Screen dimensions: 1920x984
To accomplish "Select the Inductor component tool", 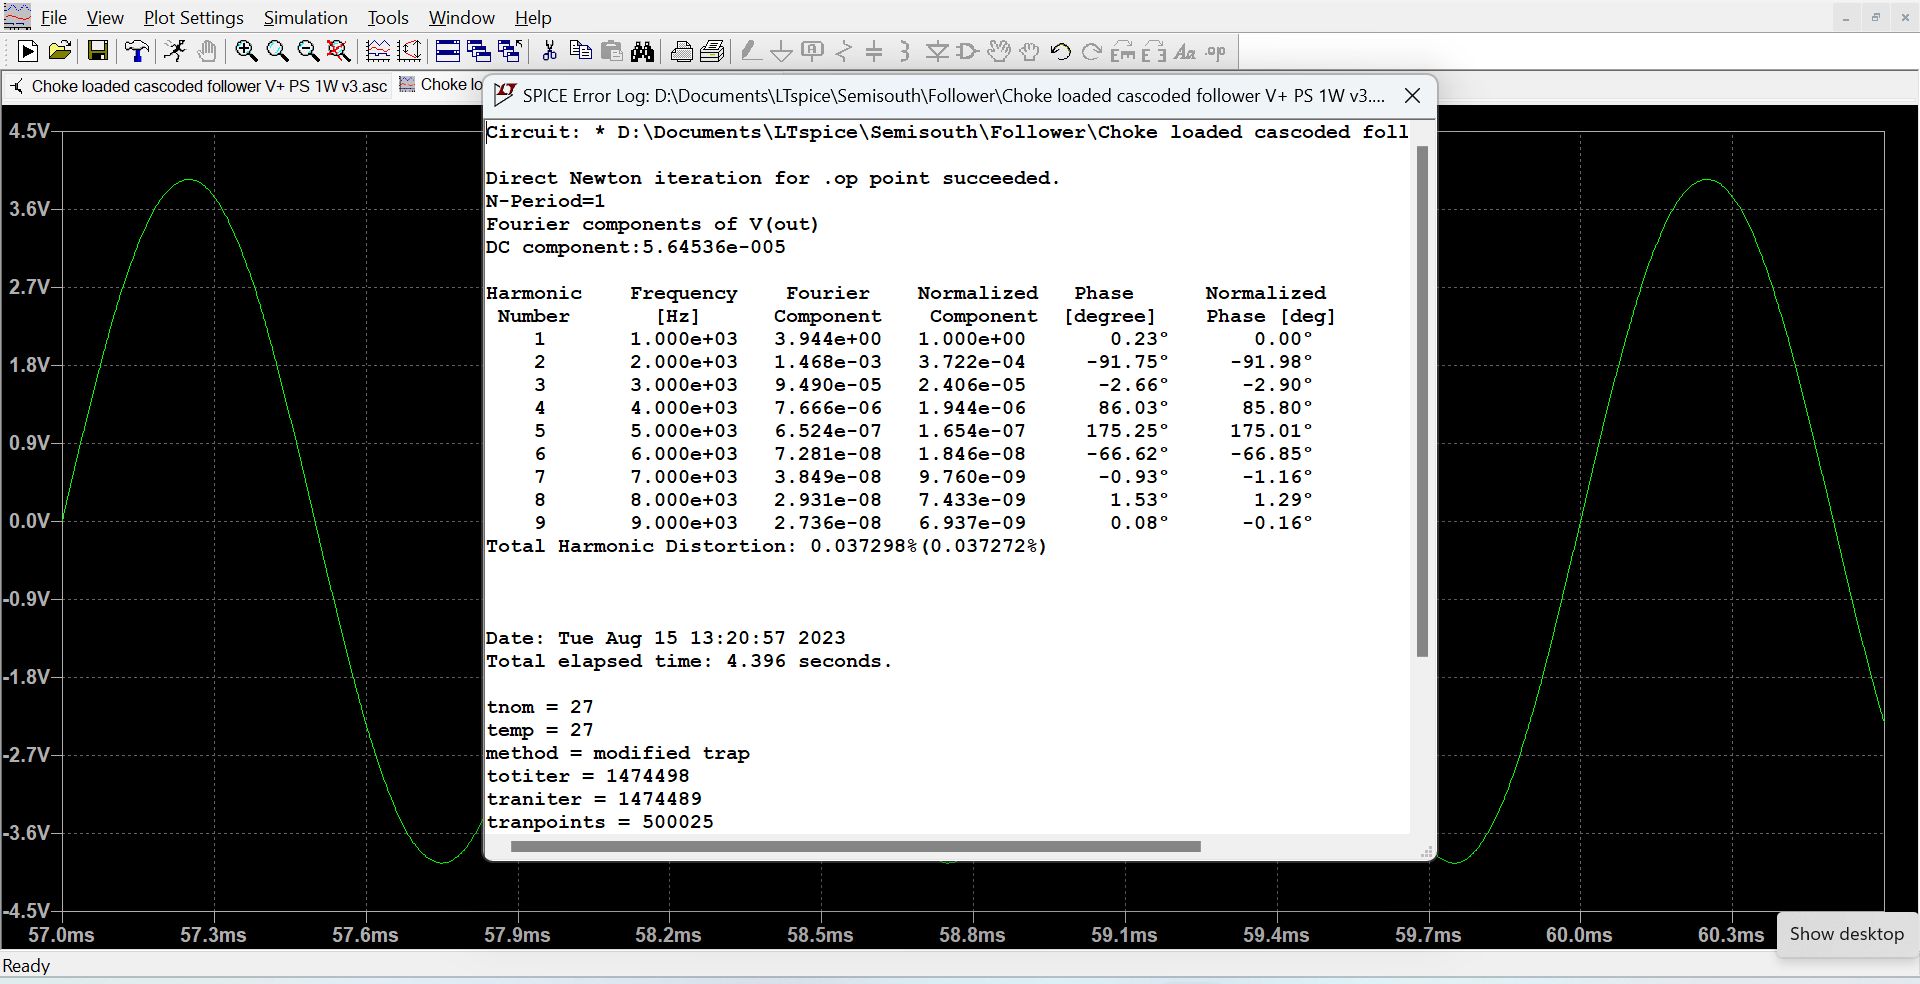I will (x=905, y=52).
